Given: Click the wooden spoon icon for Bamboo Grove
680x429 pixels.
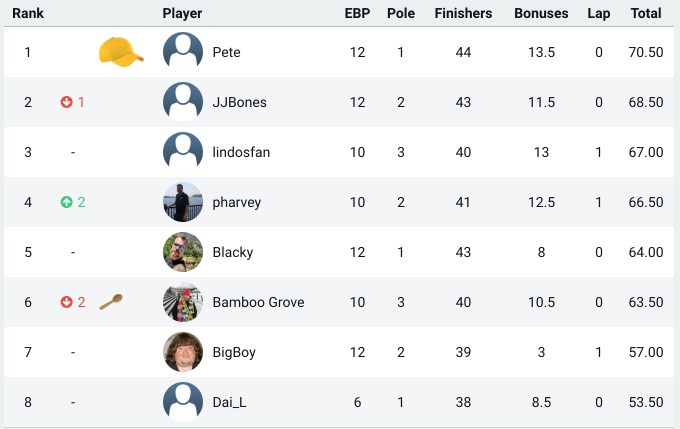Looking at the screenshot, I should [x=111, y=301].
